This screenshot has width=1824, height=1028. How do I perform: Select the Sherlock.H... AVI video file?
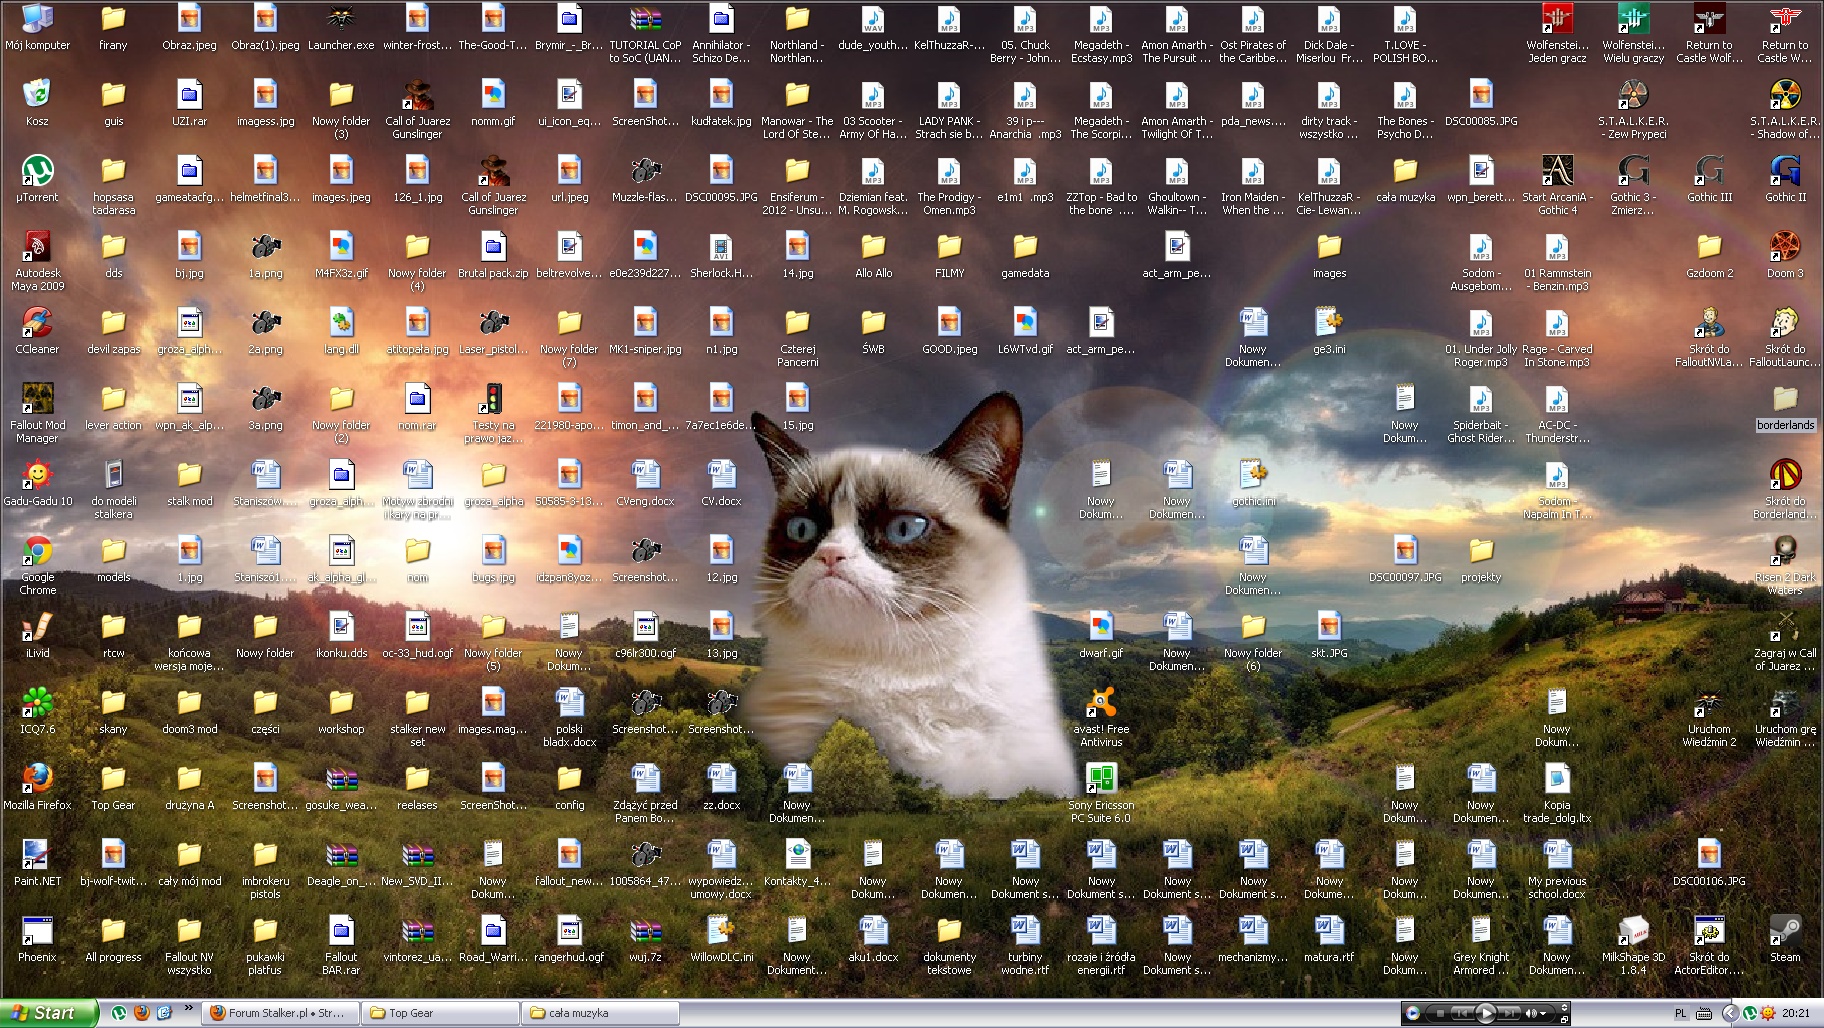click(721, 255)
